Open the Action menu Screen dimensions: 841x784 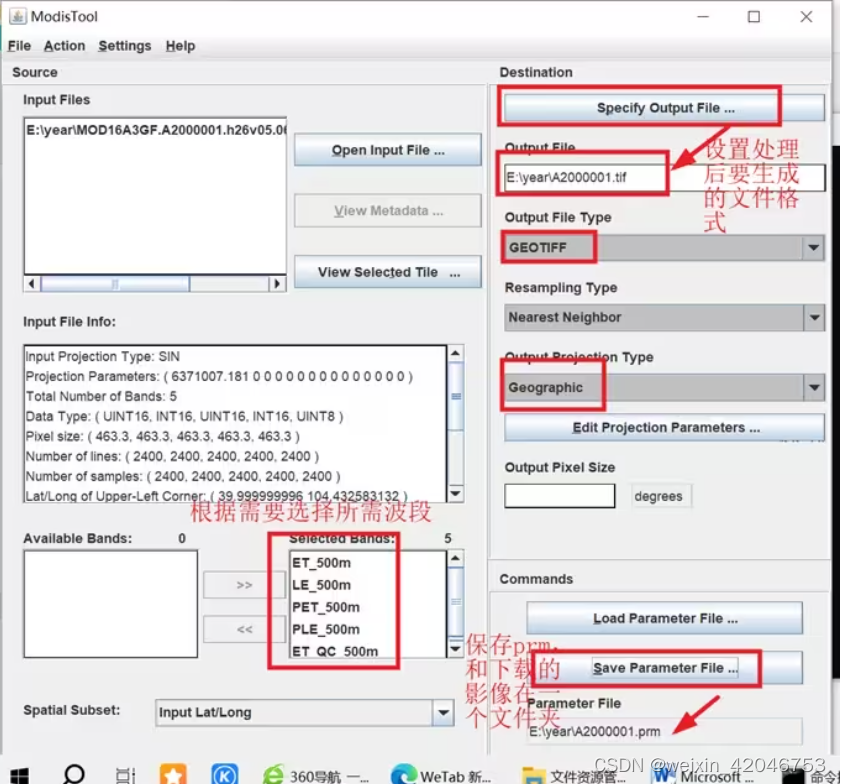[64, 45]
